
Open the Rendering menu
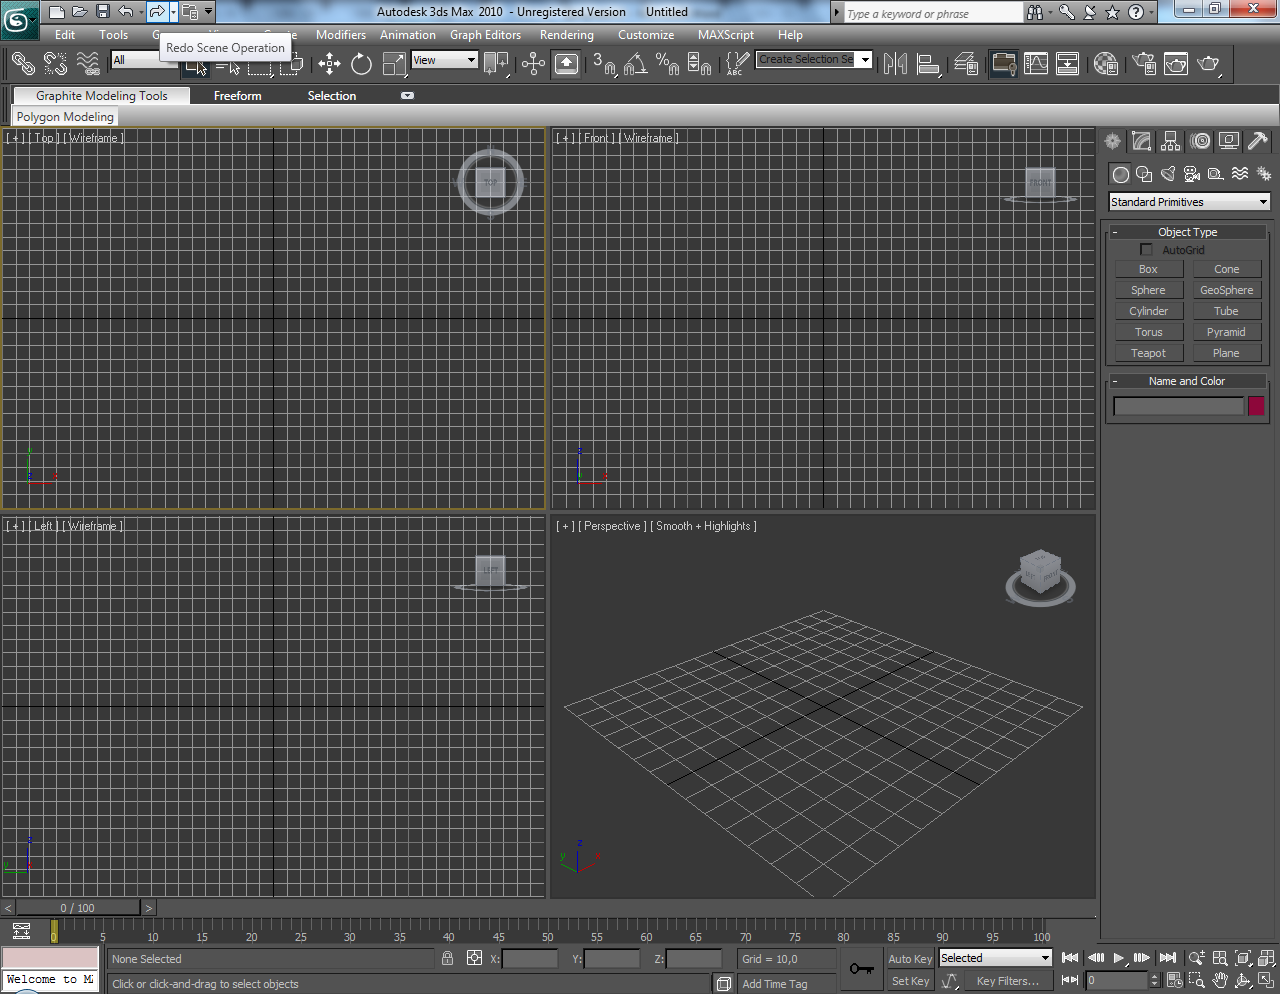tap(567, 35)
